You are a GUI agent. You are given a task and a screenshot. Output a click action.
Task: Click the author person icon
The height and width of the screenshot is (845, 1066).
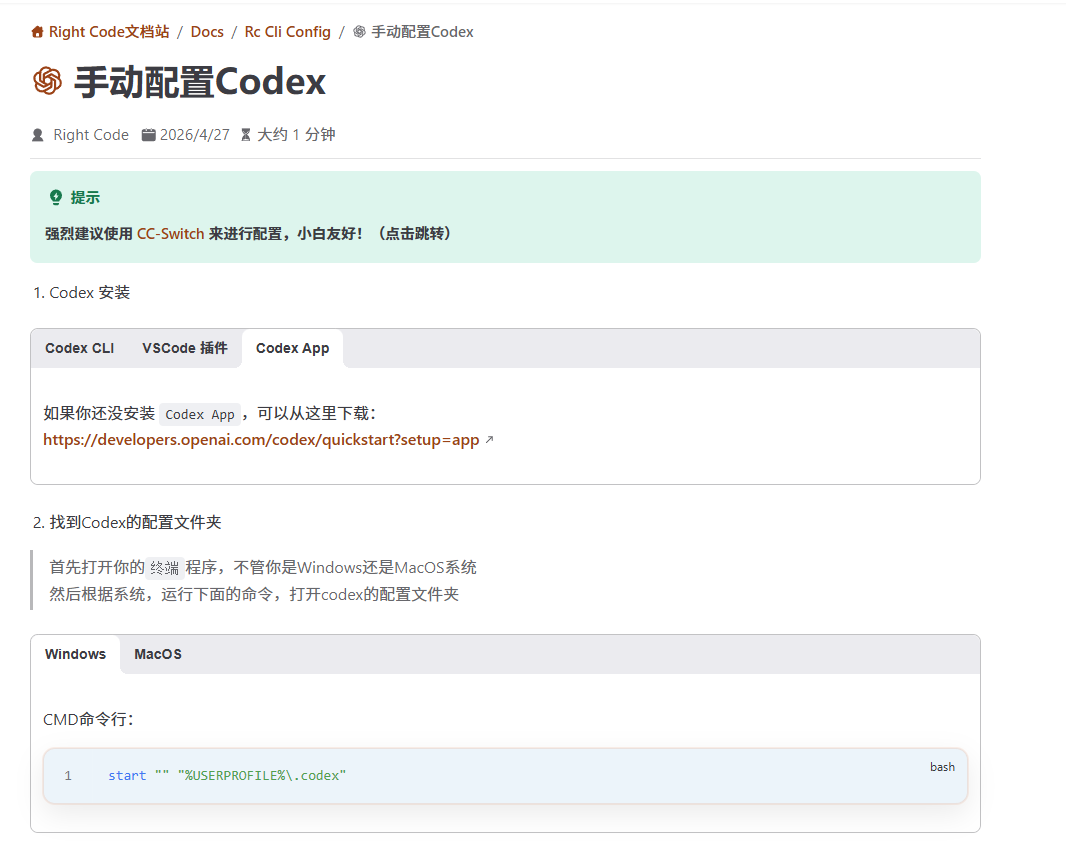[38, 135]
